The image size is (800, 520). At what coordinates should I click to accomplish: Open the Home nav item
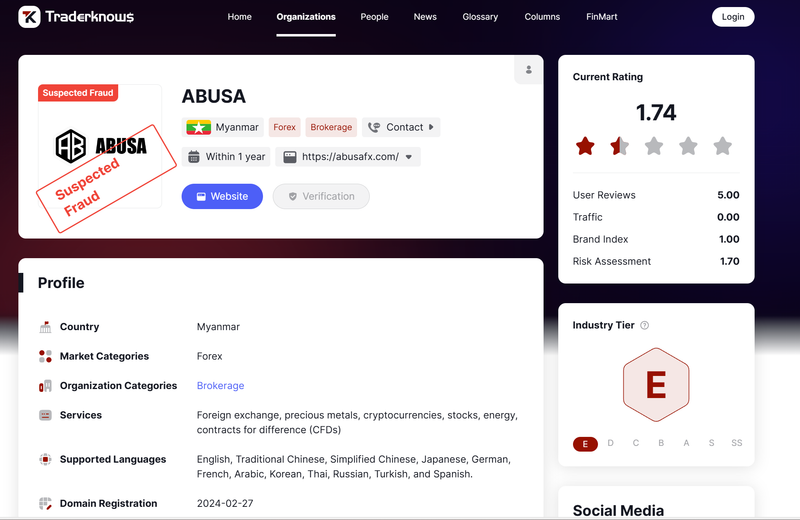239,17
